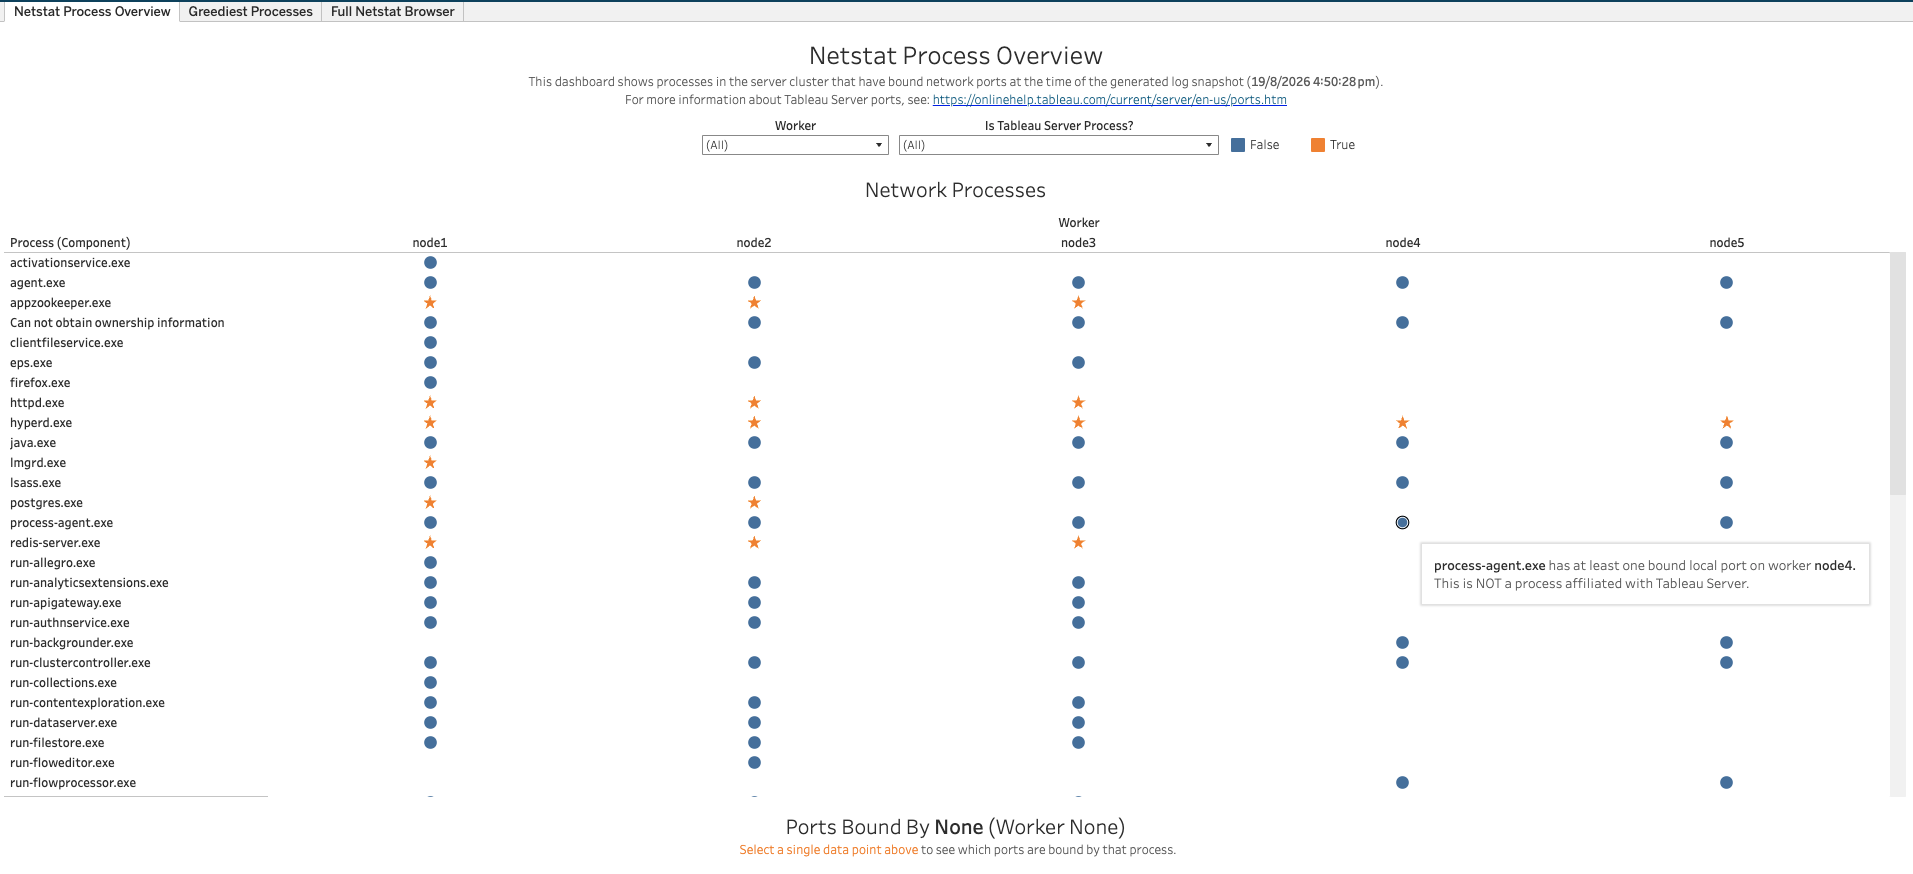Viewport: 1913px width, 874px height.
Task: Click run-dataserver.exe dot on node2
Action: point(754,723)
